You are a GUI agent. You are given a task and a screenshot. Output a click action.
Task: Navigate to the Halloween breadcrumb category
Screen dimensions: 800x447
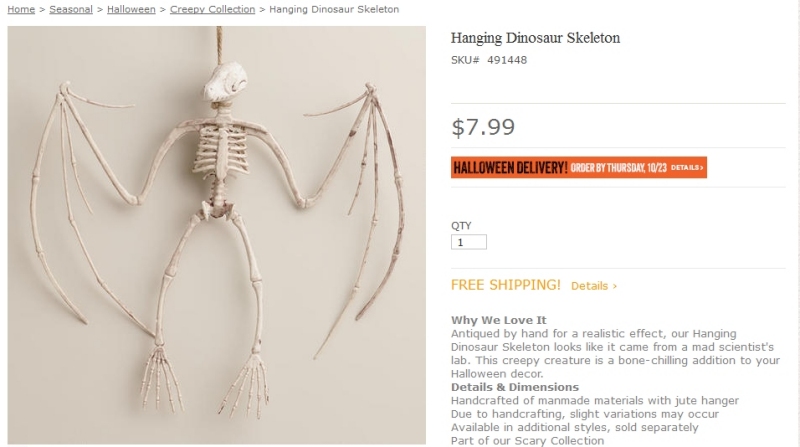[131, 9]
